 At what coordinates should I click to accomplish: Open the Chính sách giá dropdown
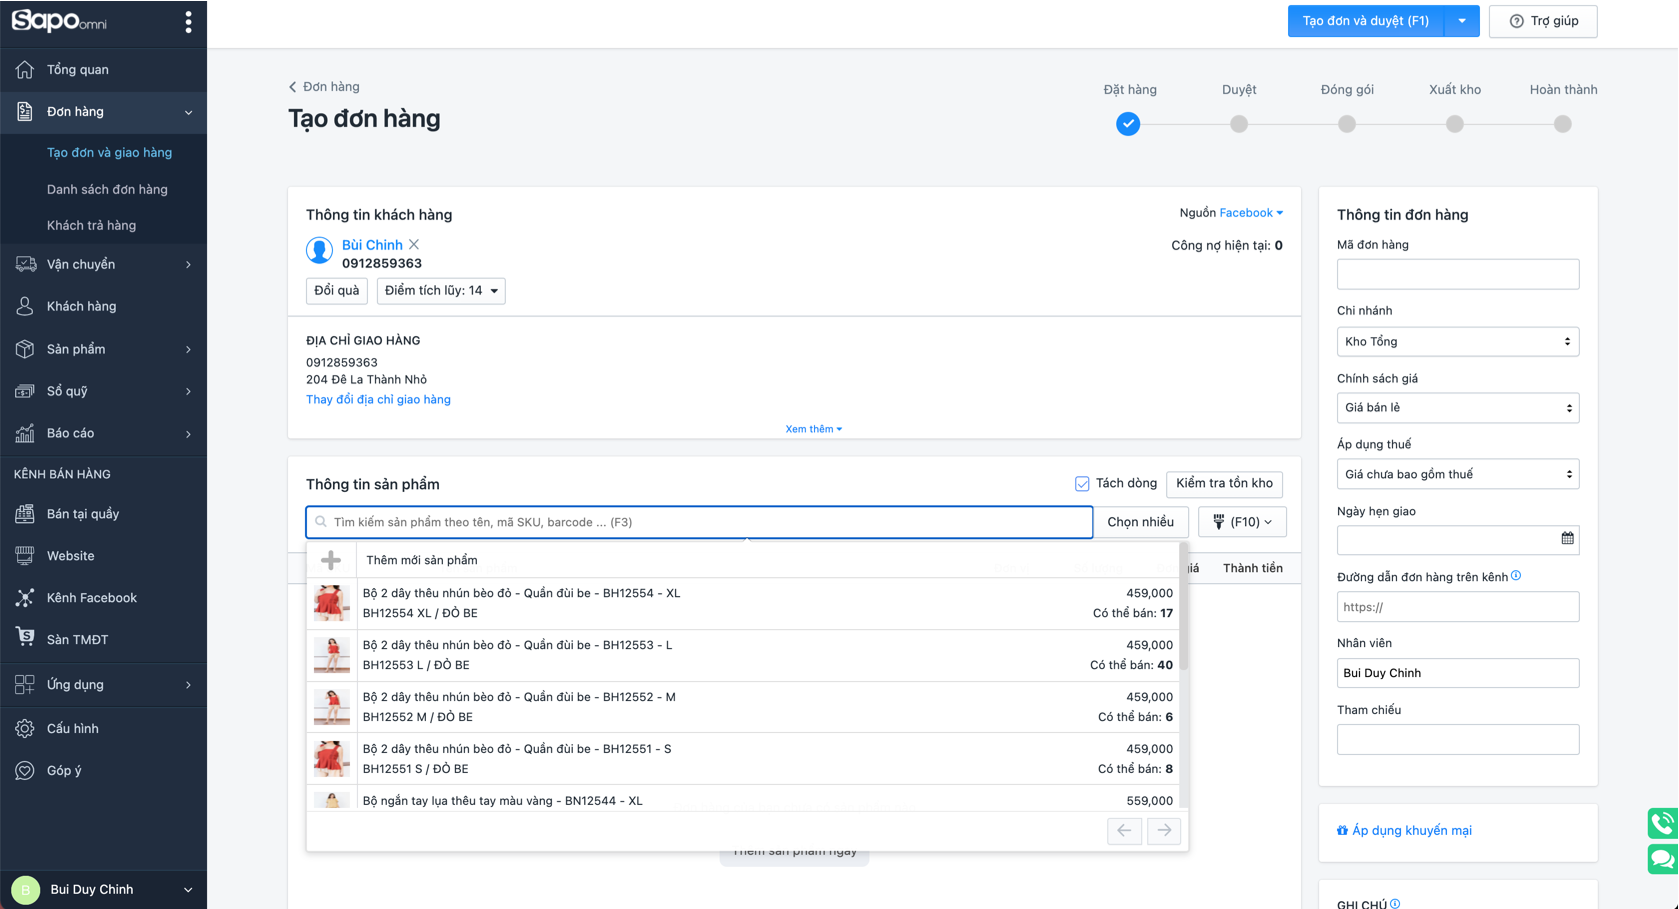(x=1457, y=408)
